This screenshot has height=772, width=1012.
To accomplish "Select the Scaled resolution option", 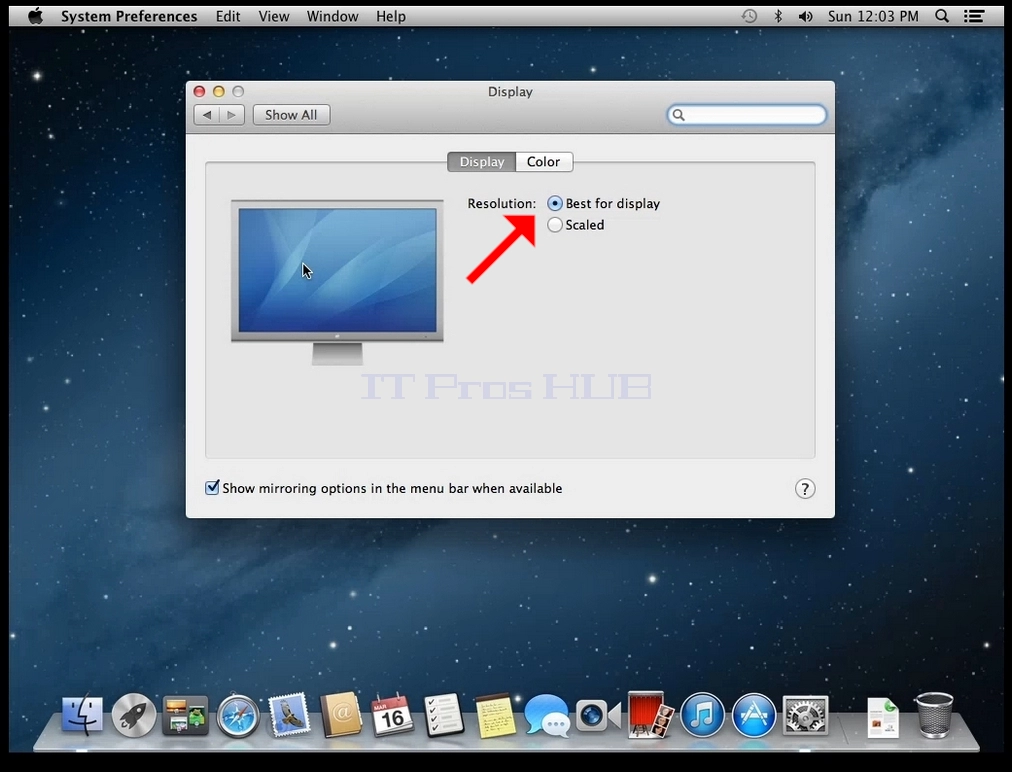I will pyautogui.click(x=554, y=225).
